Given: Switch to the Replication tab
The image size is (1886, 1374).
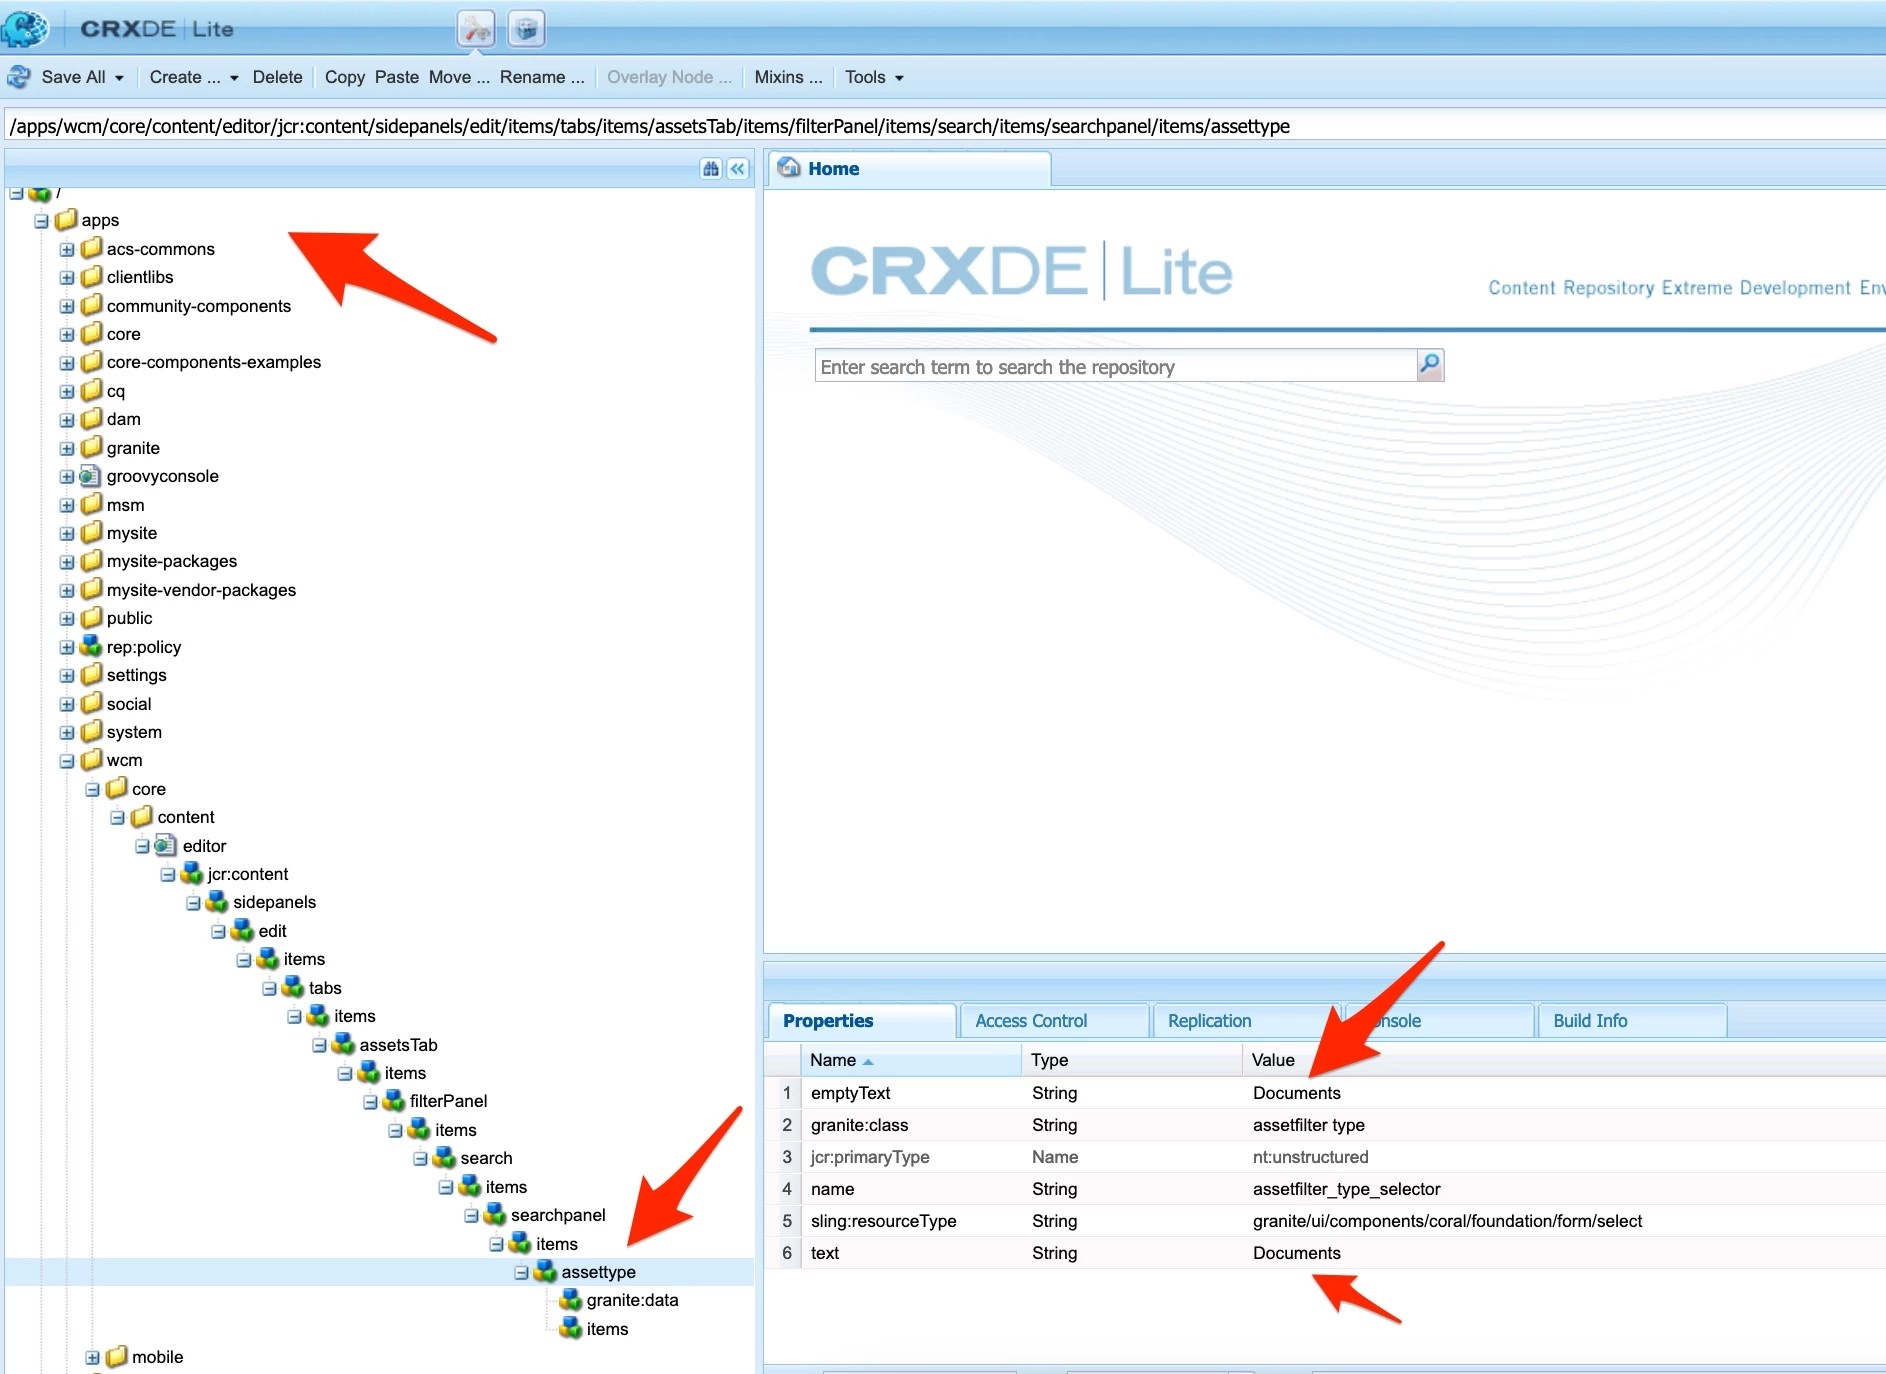Looking at the screenshot, I should 1246,1020.
